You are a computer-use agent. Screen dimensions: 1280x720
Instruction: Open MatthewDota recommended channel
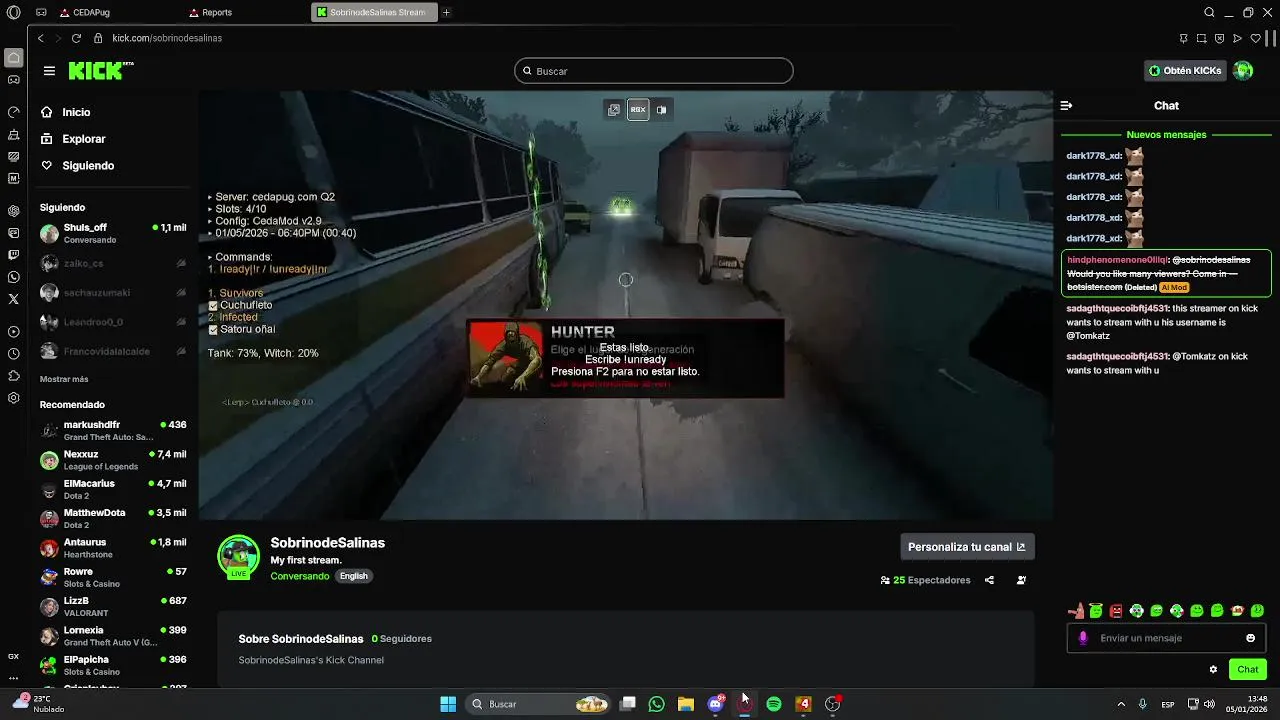tap(113, 518)
